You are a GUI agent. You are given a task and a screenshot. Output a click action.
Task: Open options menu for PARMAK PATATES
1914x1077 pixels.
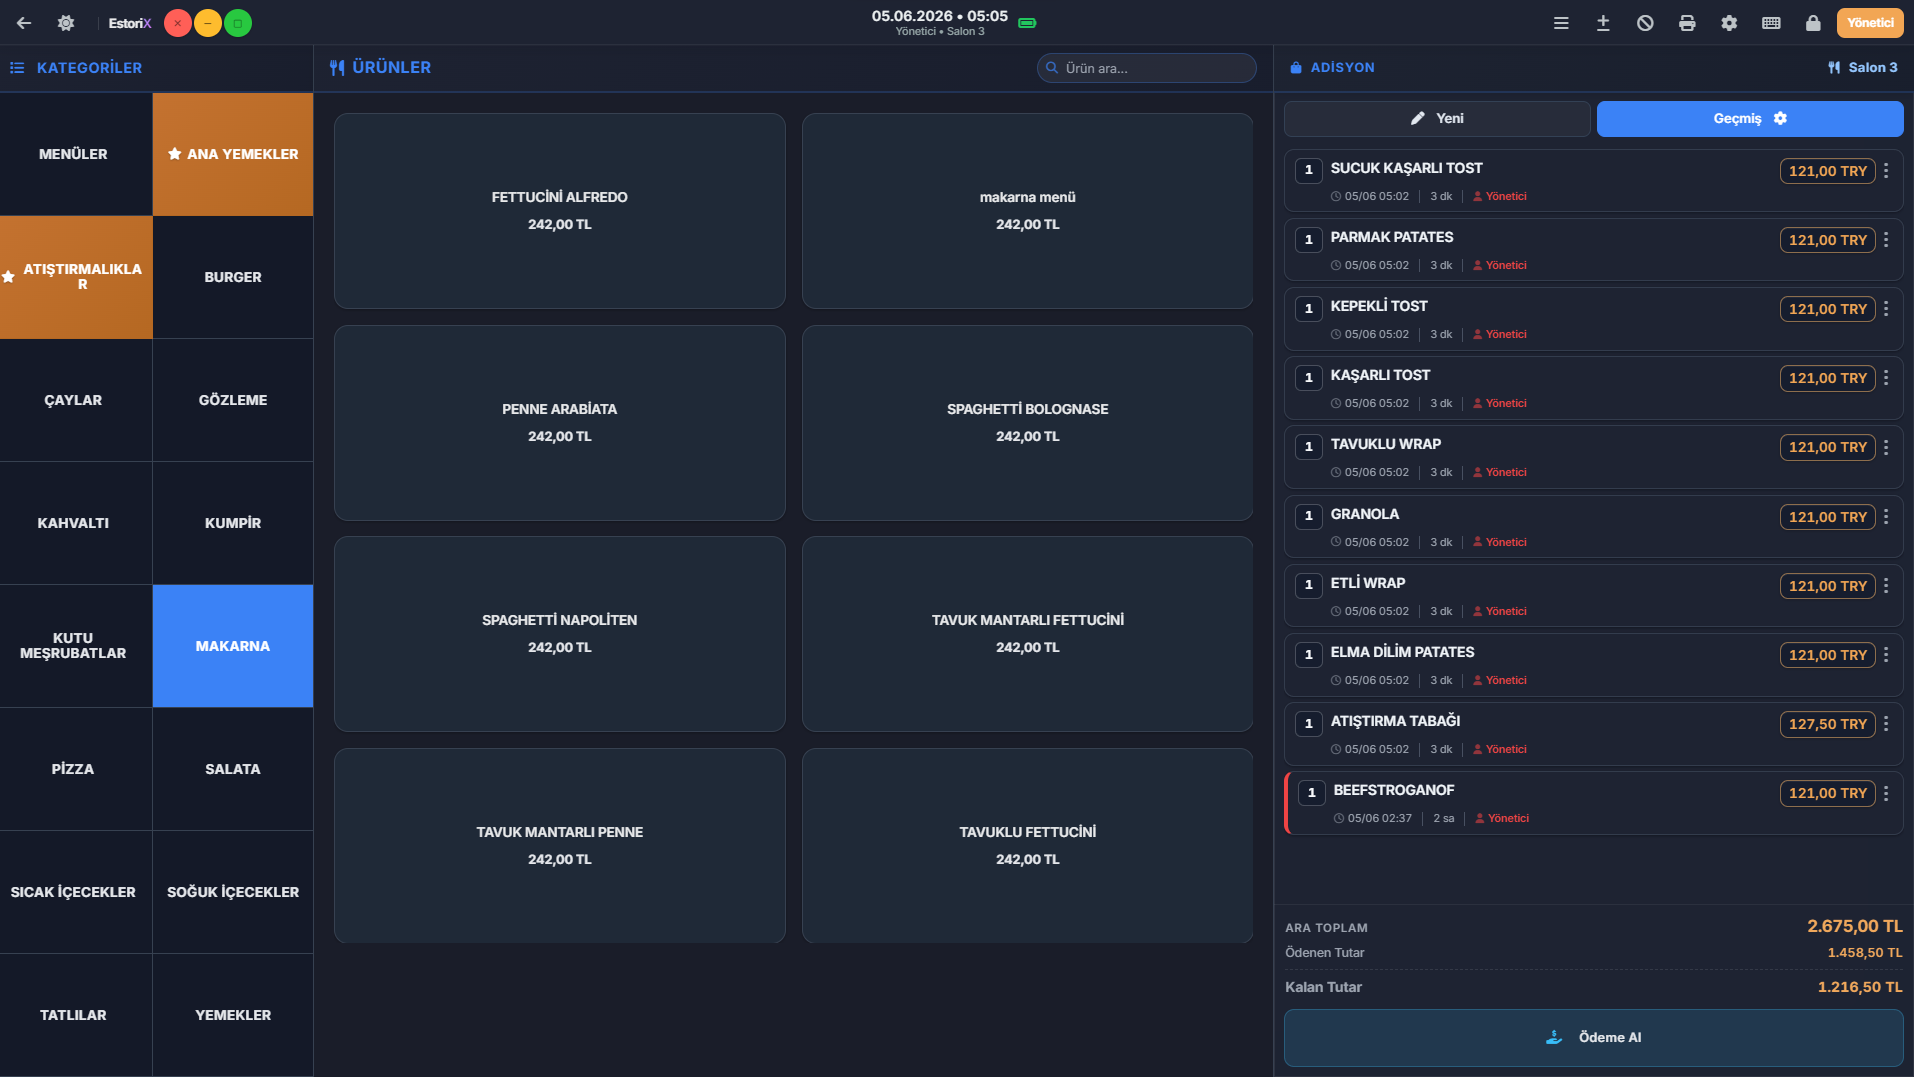[x=1886, y=240]
